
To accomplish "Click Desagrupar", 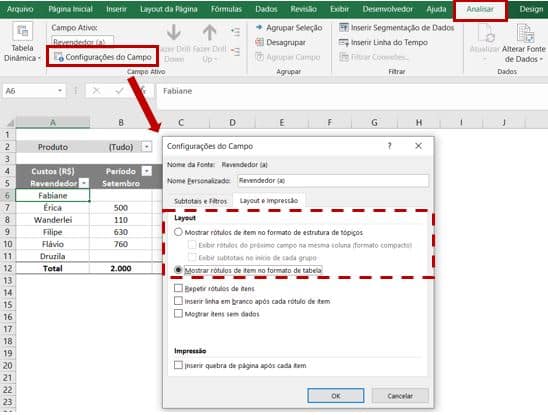I will pos(281,42).
